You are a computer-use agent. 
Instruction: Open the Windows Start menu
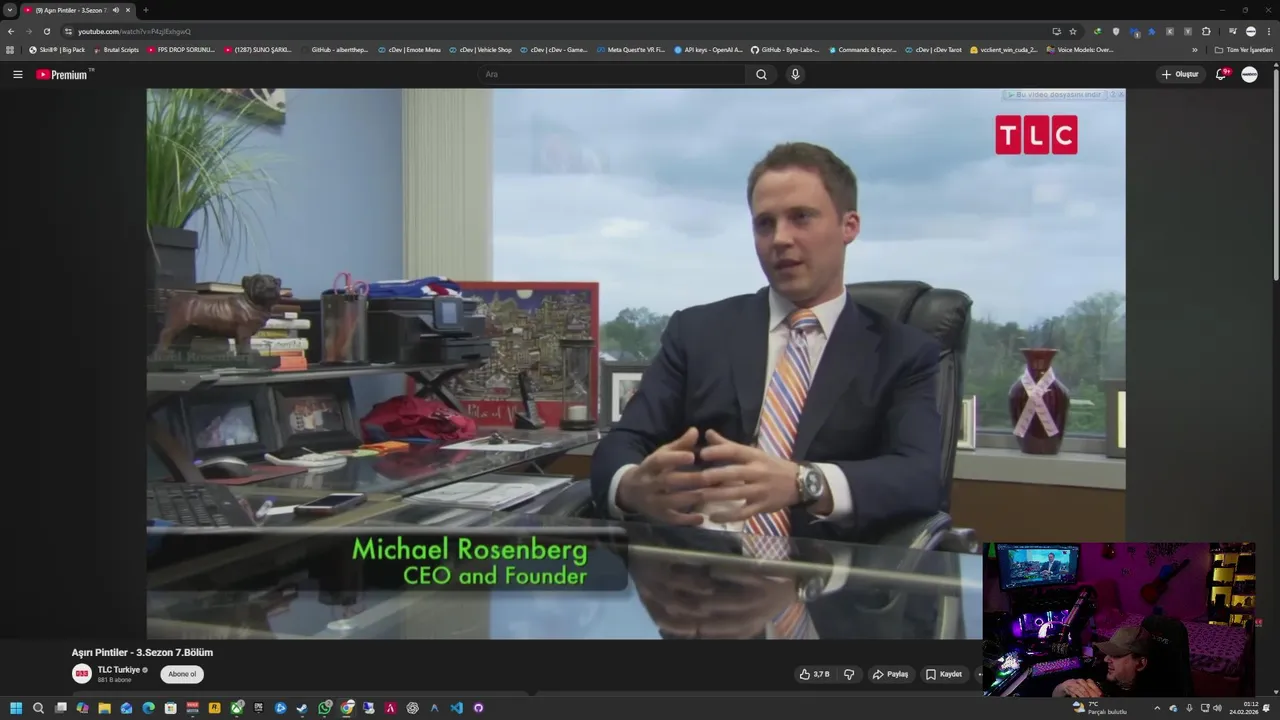pos(16,708)
